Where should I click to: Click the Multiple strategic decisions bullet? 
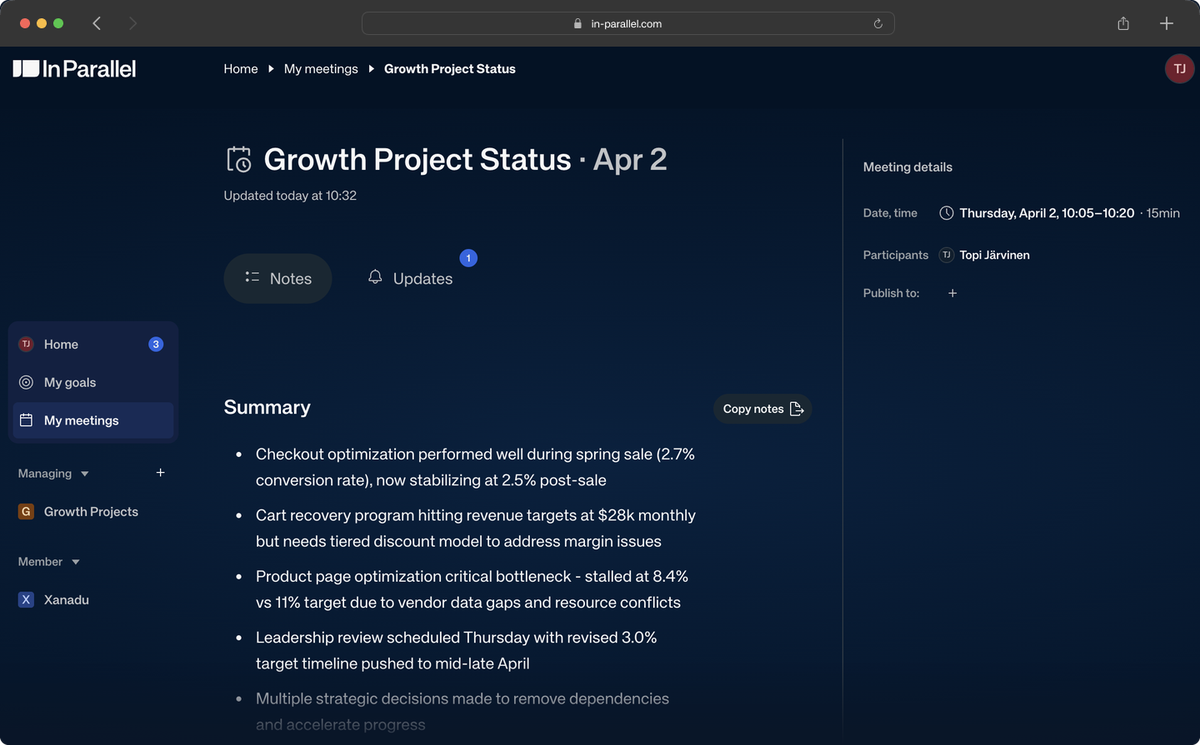tap(462, 711)
